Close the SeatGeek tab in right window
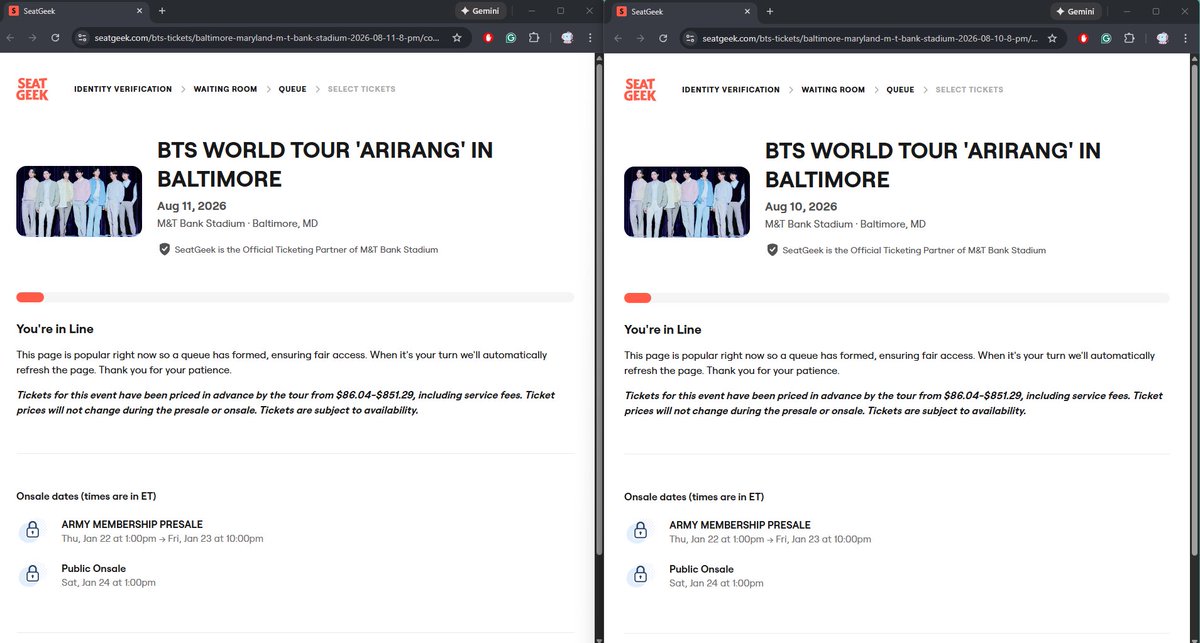1200x643 pixels. click(x=747, y=11)
